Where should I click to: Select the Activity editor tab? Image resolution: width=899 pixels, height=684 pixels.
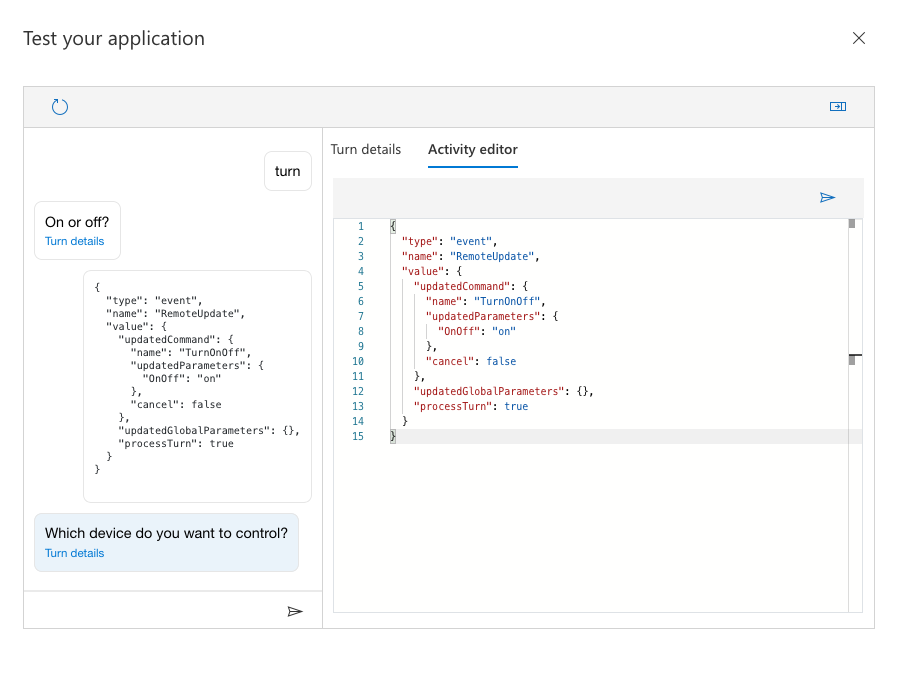tap(473, 150)
